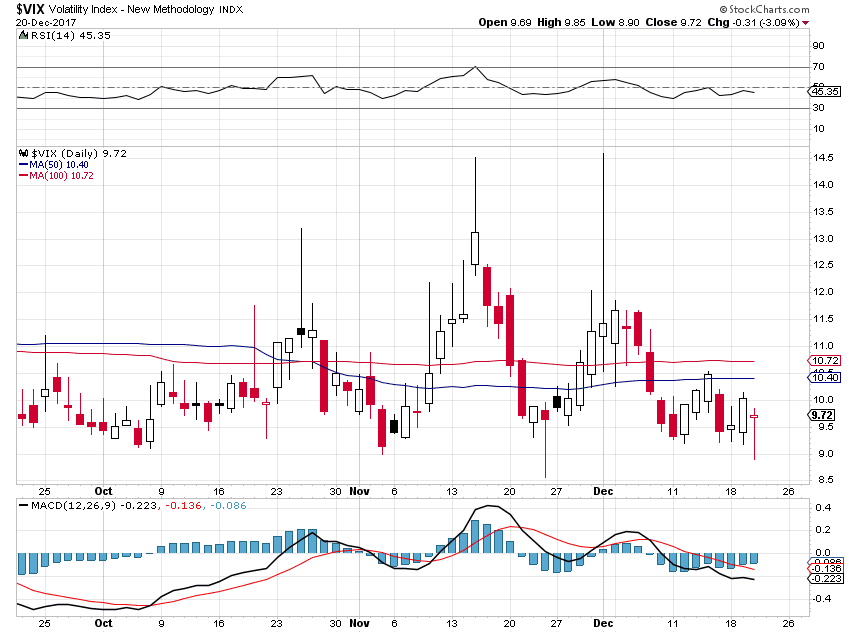Click the Oct date marker on bottom axis

103,623
